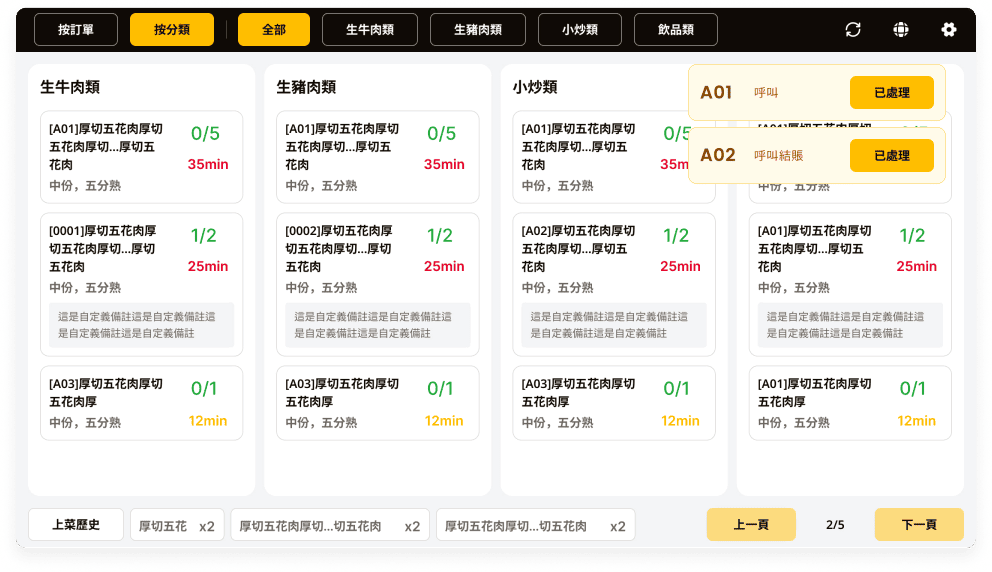Go to previous page with 上一頁

pos(751,525)
